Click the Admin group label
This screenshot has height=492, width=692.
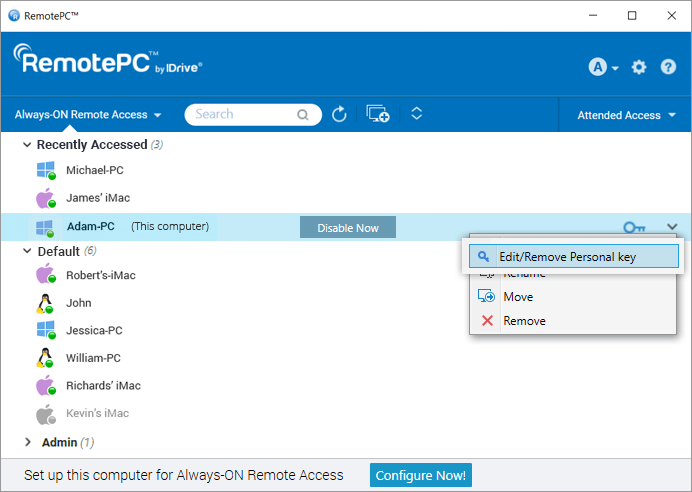(x=60, y=442)
